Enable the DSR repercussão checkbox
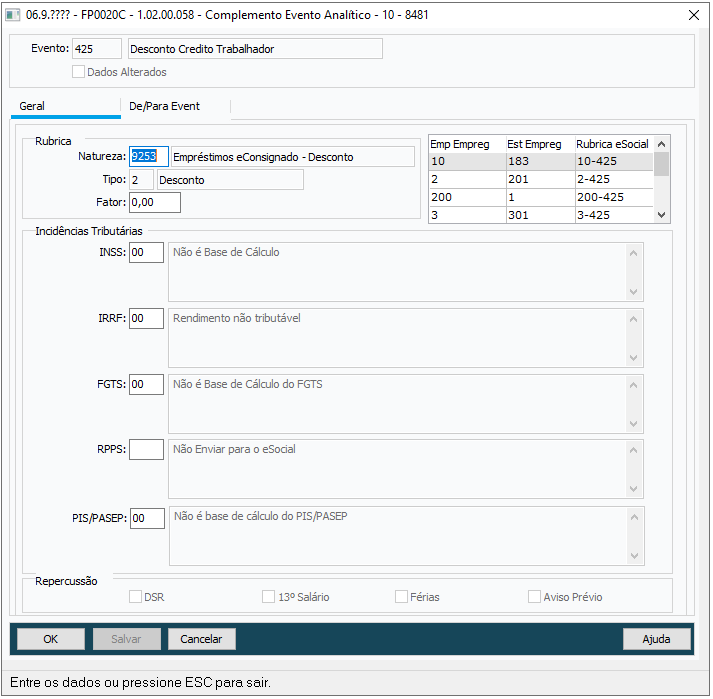 tap(135, 597)
